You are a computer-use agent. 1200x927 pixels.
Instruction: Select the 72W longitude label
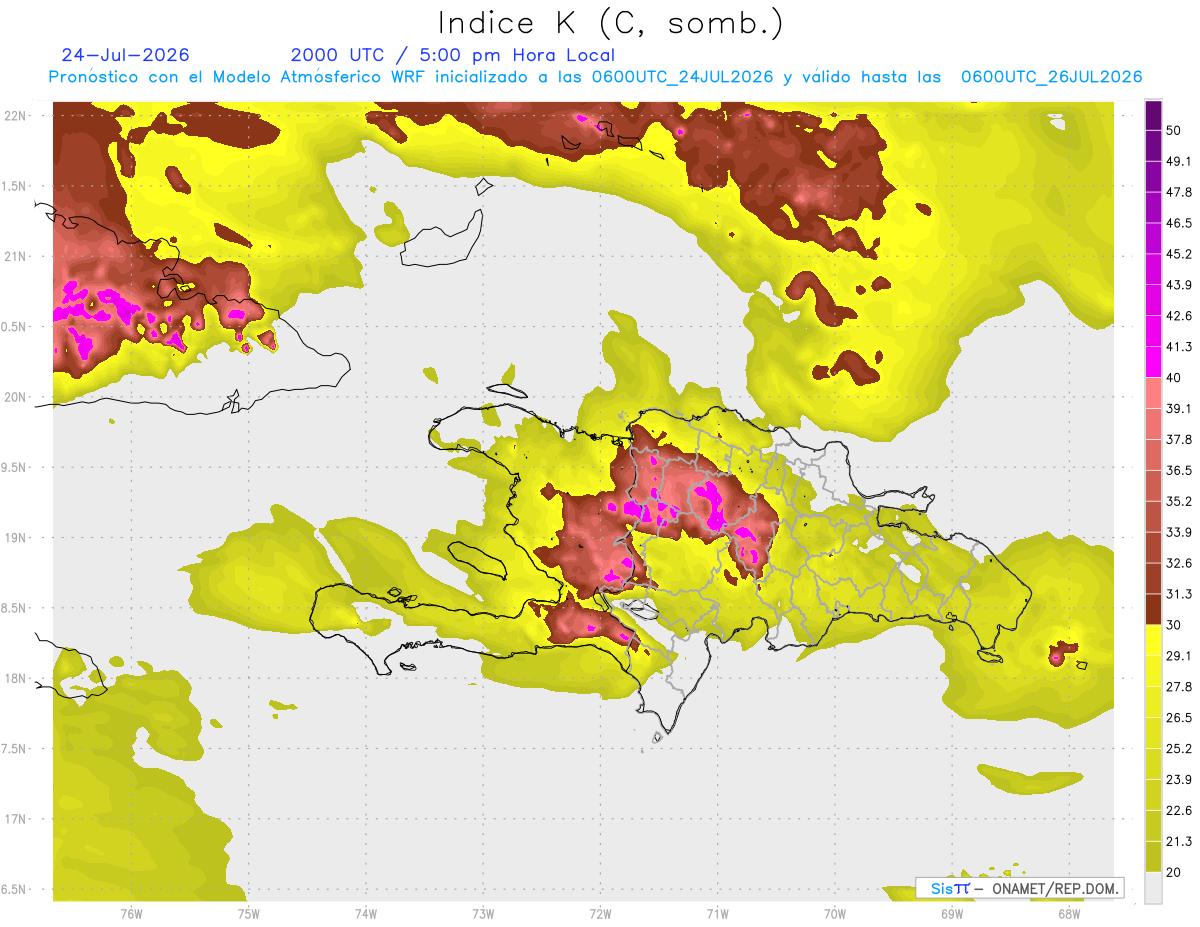point(600,913)
